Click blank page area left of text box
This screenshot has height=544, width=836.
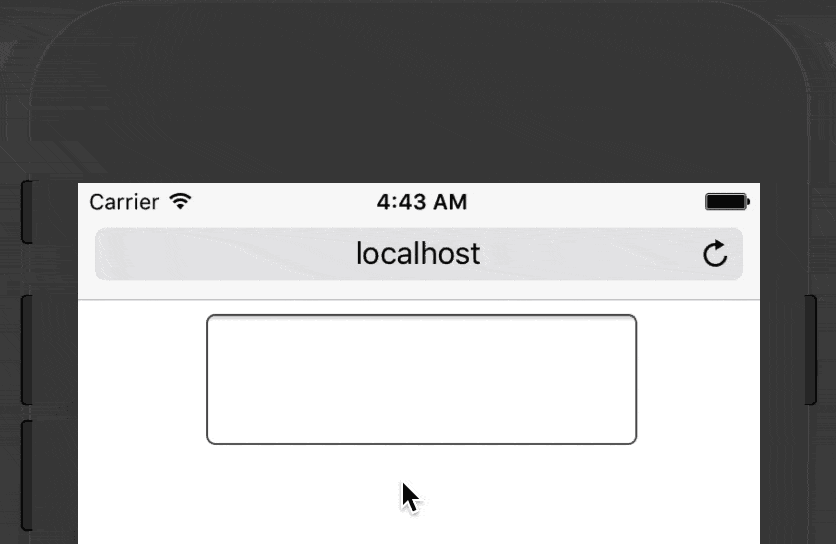pyautogui.click(x=142, y=379)
